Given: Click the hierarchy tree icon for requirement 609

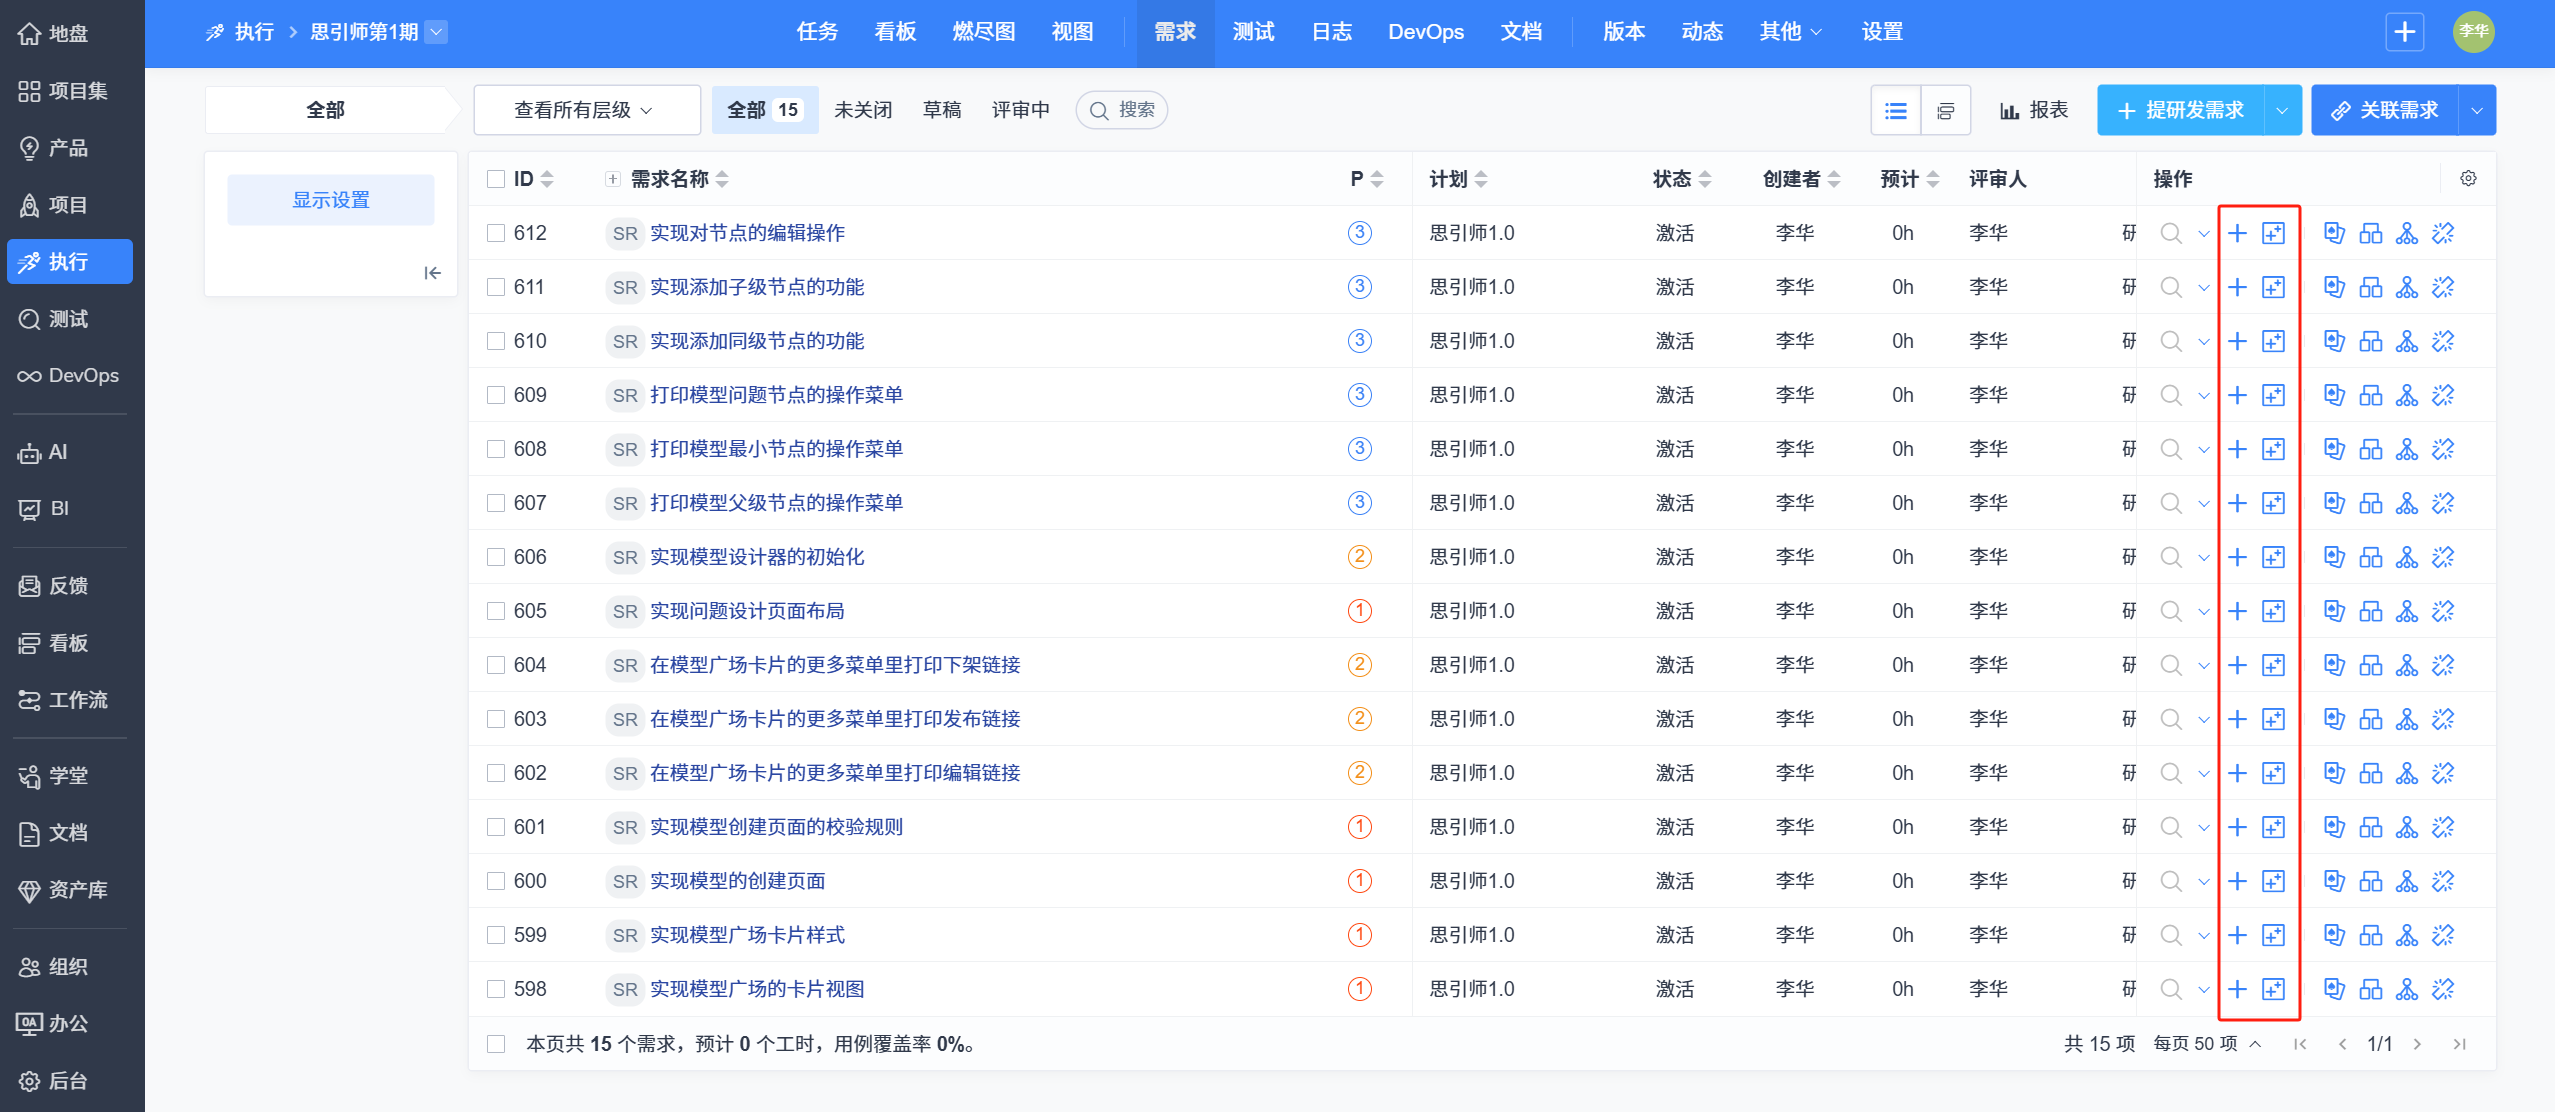Looking at the screenshot, I should coord(2407,395).
